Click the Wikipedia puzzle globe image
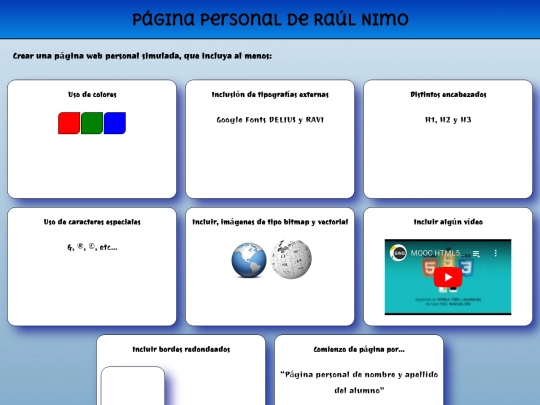This screenshot has width=540, height=405. (x=291, y=259)
